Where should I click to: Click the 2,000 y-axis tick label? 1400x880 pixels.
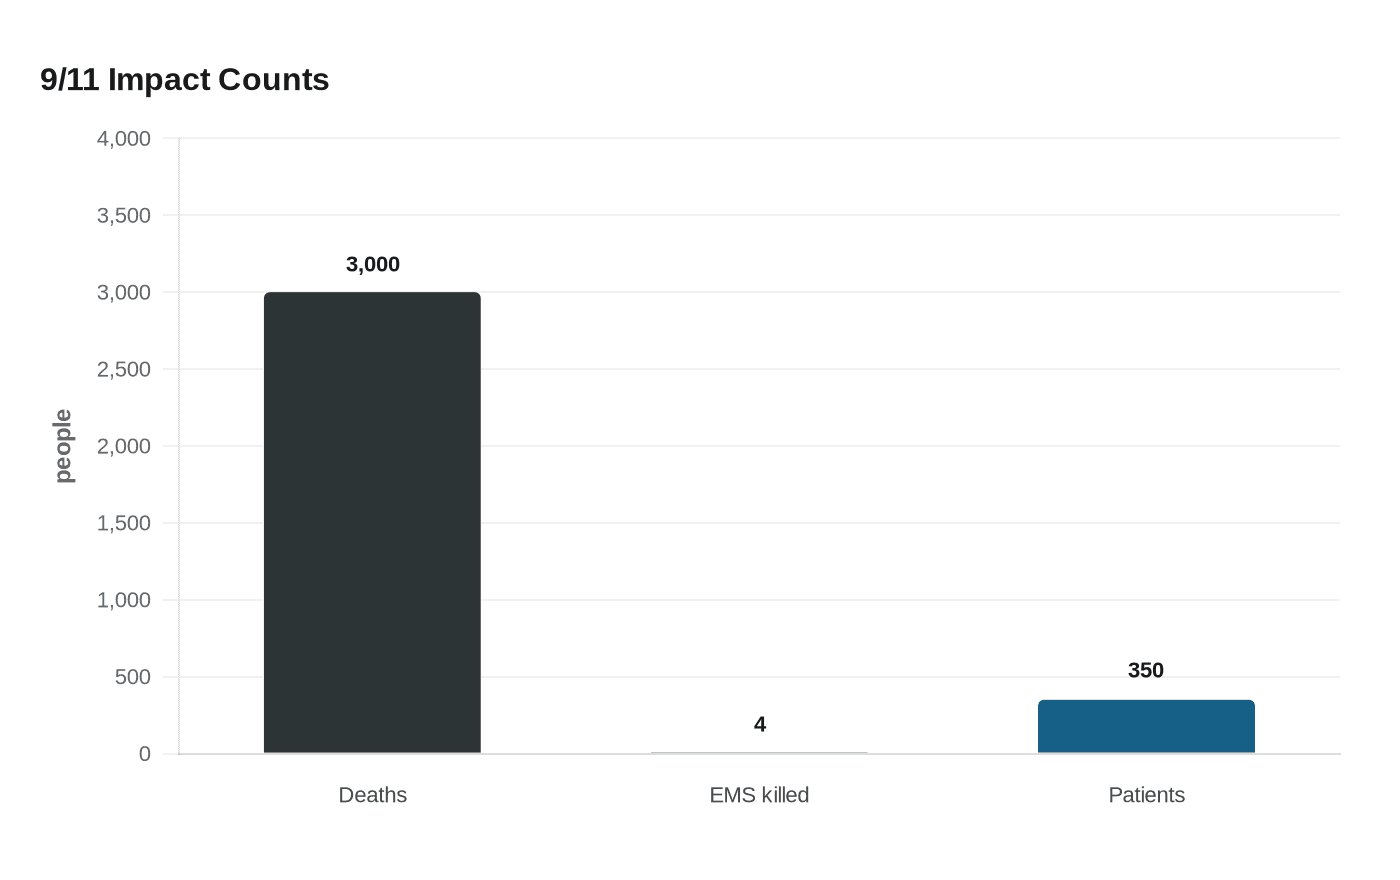click(124, 446)
